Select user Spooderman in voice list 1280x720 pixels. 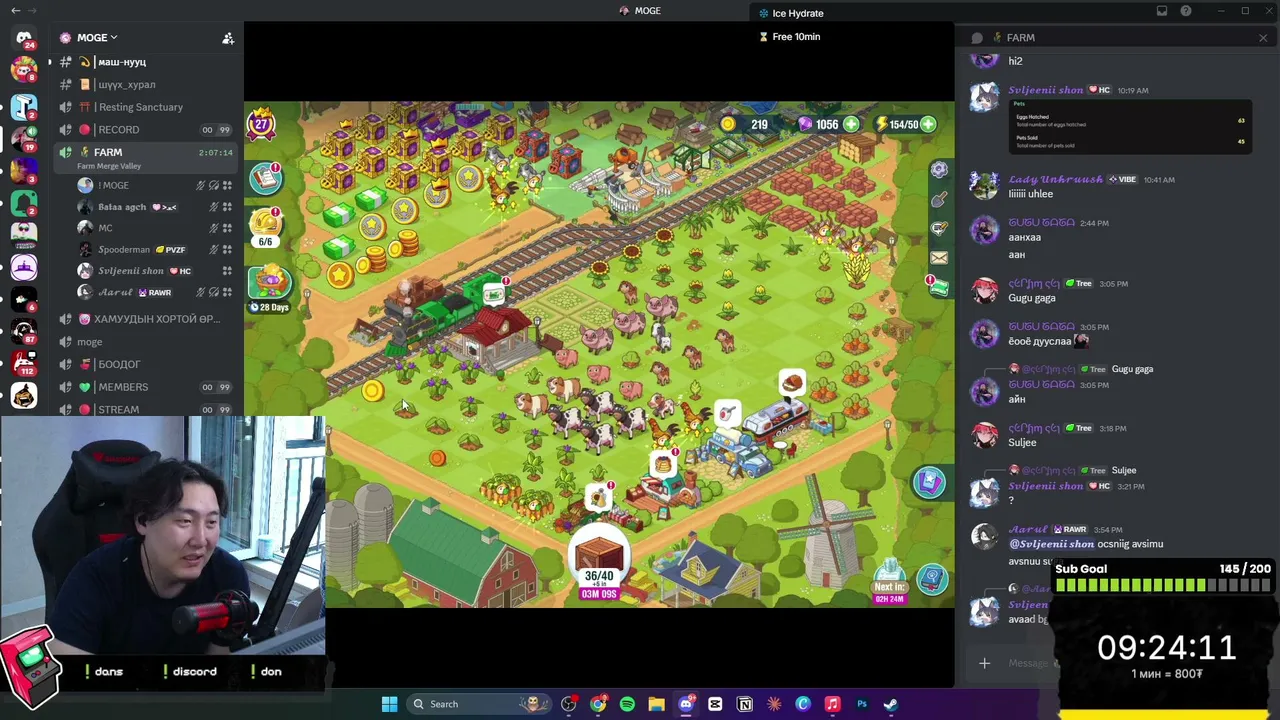tap(155, 249)
